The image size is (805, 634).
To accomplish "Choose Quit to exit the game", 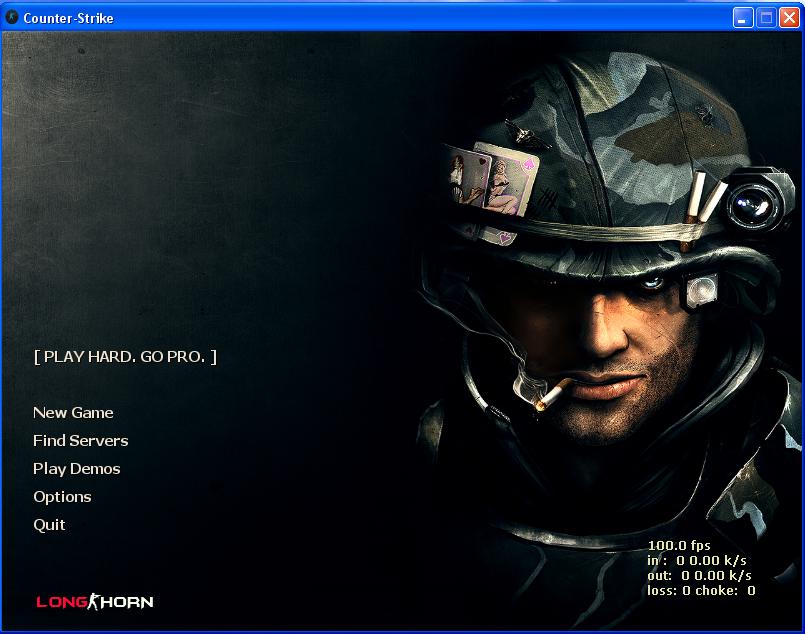I will pyautogui.click(x=49, y=525).
